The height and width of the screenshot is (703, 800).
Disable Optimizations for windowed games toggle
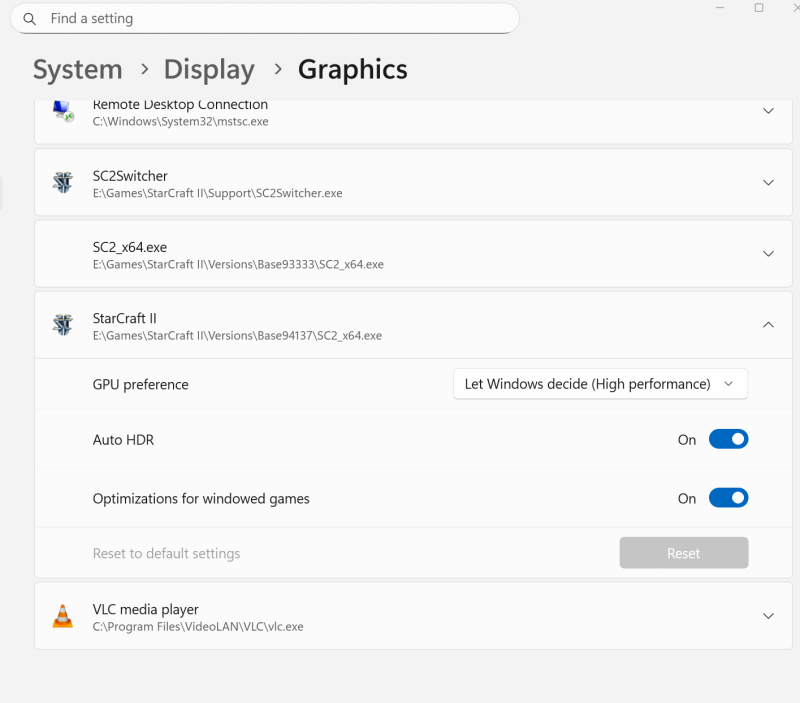coord(728,498)
